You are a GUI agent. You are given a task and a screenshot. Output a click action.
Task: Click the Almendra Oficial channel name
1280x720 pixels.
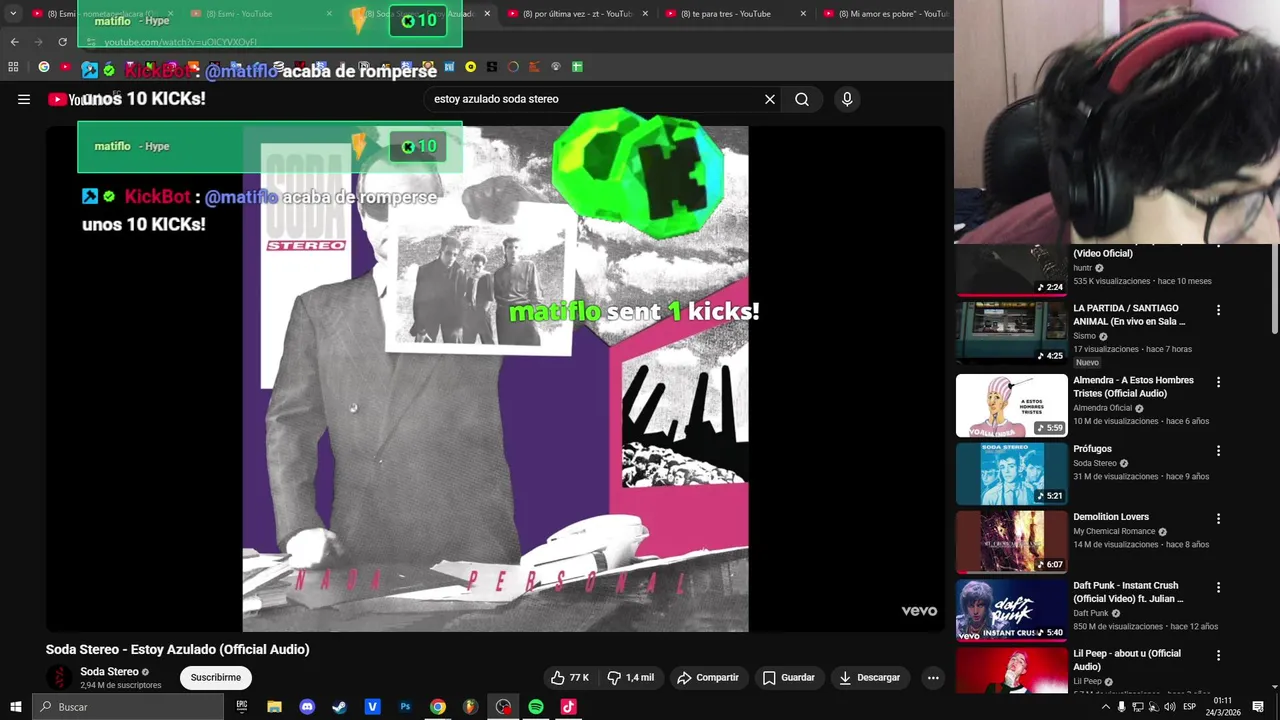pyautogui.click(x=1102, y=408)
